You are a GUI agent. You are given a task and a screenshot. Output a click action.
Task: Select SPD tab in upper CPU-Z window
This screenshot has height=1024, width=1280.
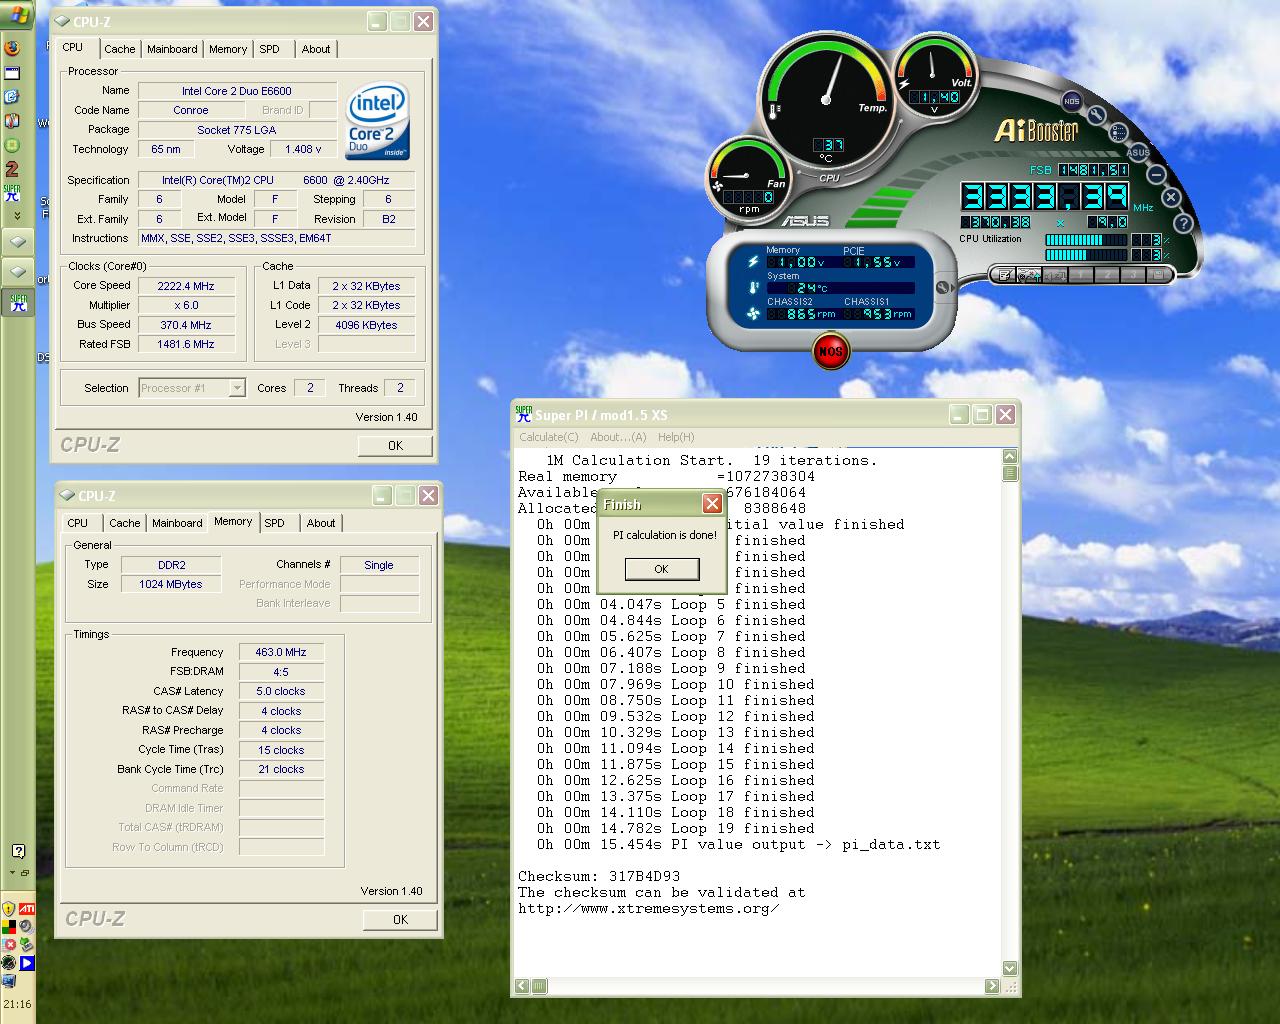(x=269, y=49)
